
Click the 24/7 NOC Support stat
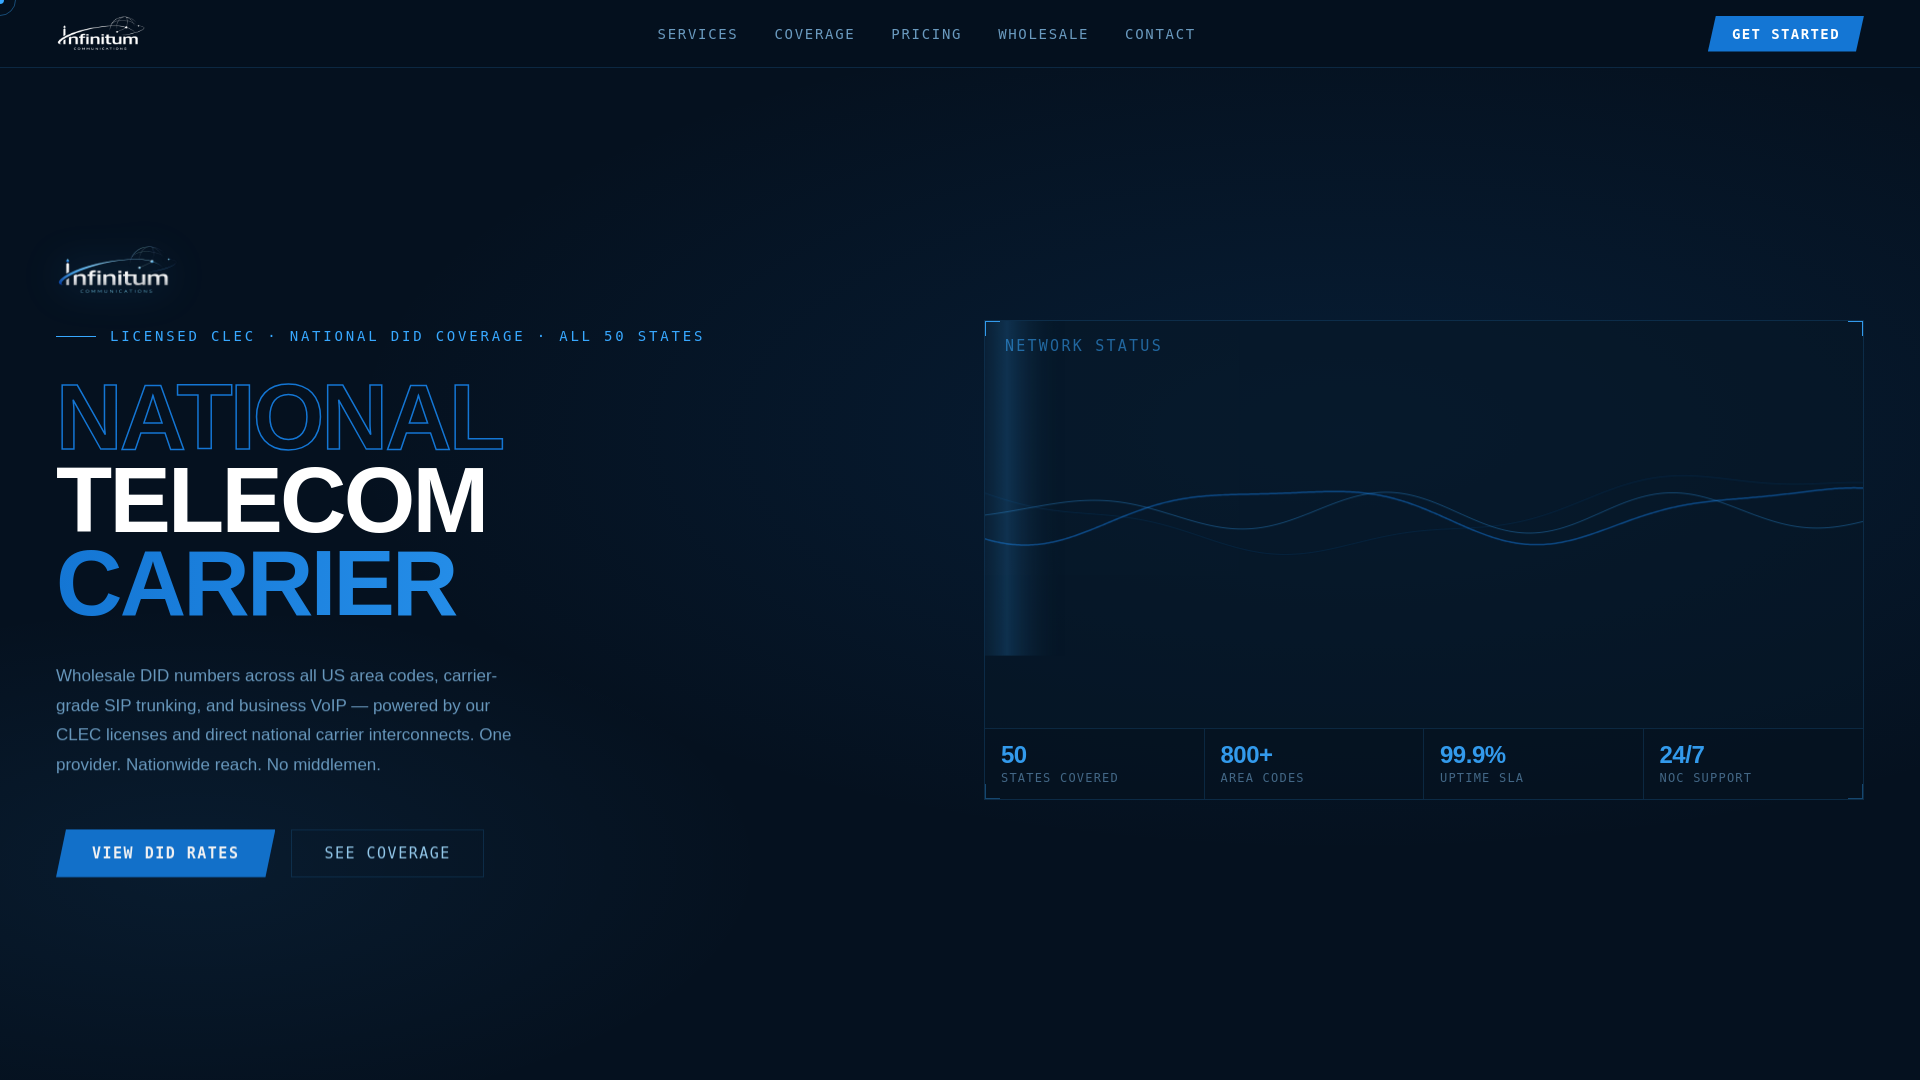tap(1753, 764)
